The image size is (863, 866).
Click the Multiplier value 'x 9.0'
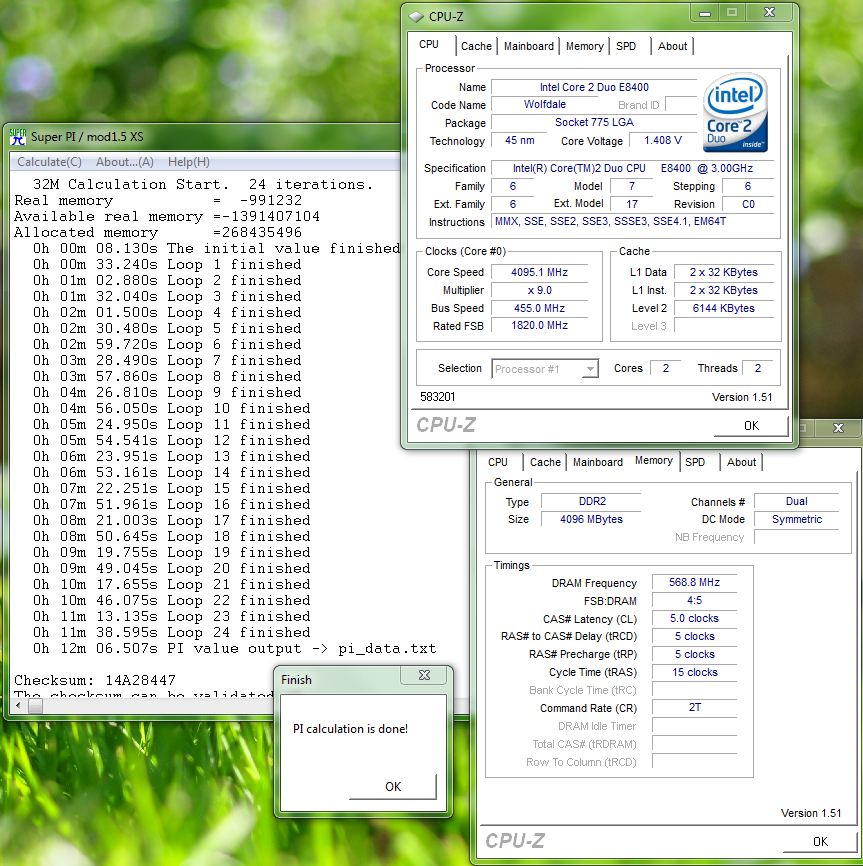(539, 290)
